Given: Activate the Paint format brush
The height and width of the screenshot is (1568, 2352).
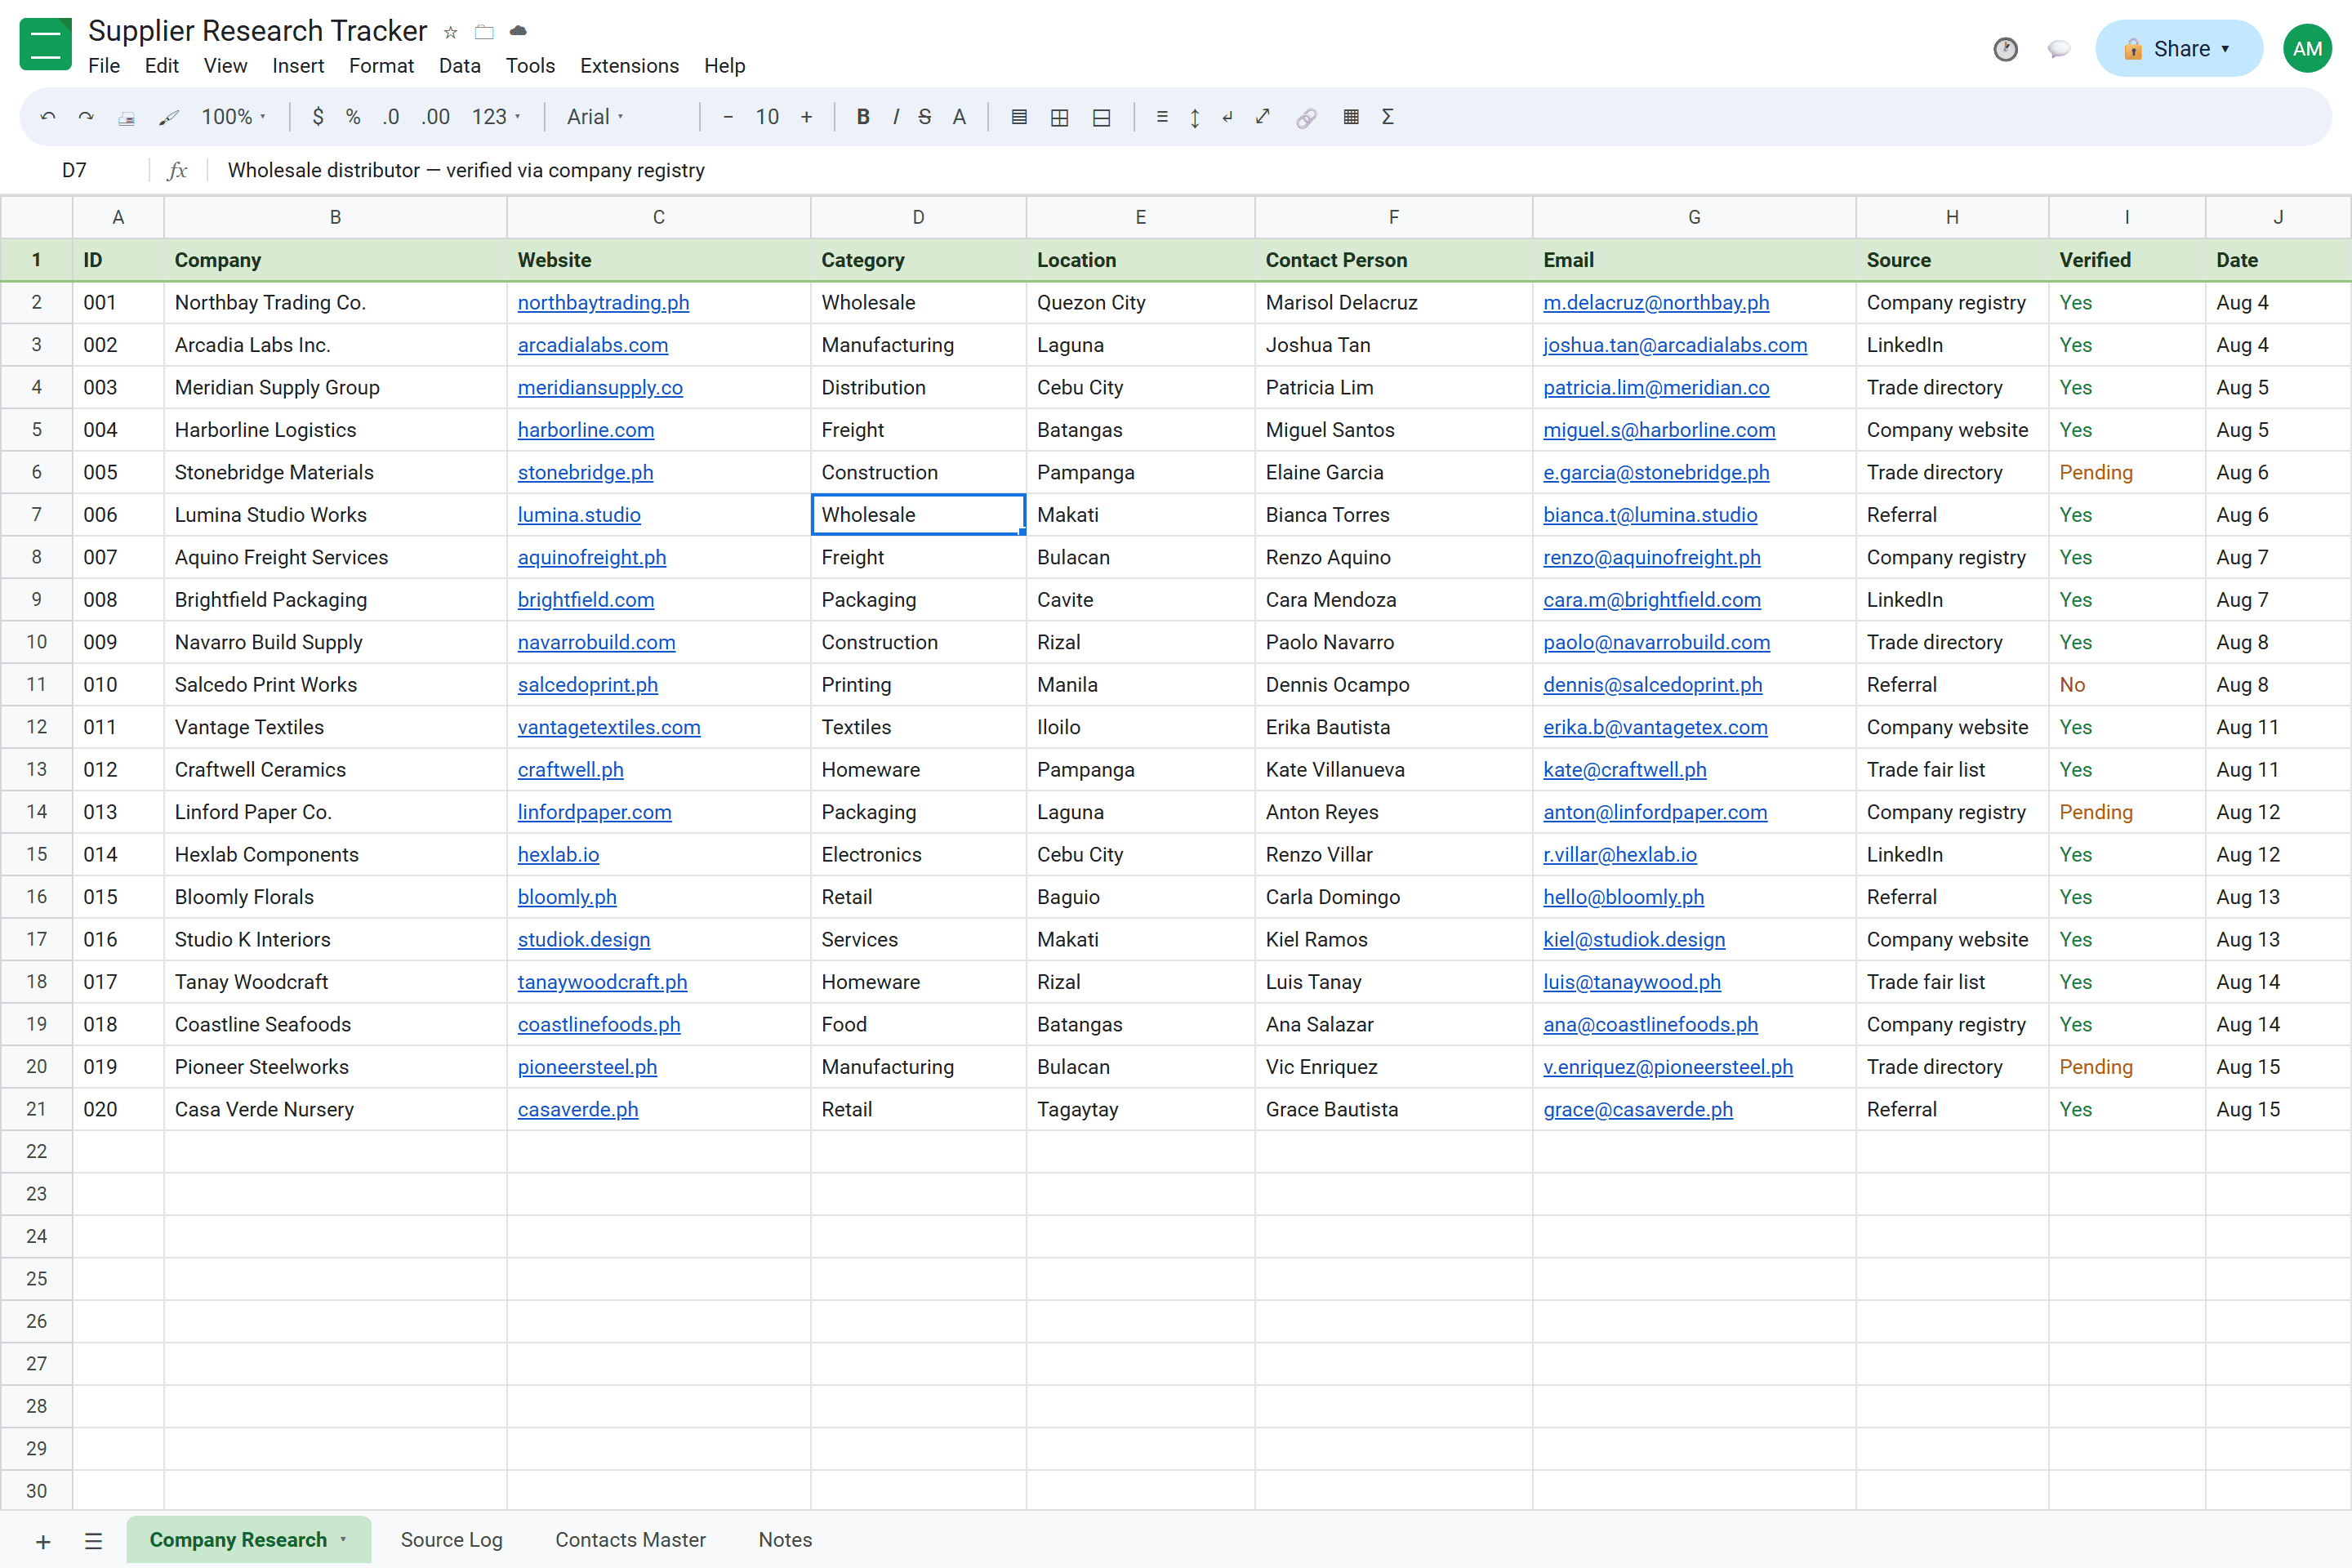Looking at the screenshot, I should pyautogui.click(x=168, y=117).
